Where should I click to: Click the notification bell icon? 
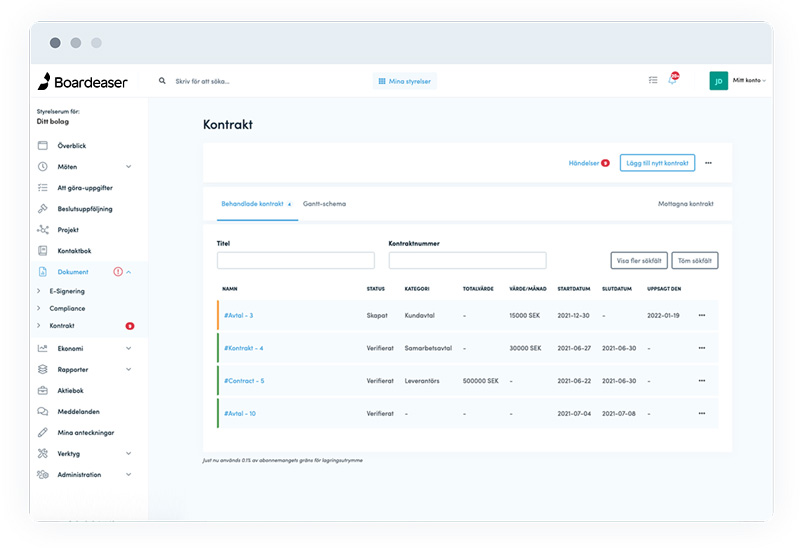pos(672,81)
